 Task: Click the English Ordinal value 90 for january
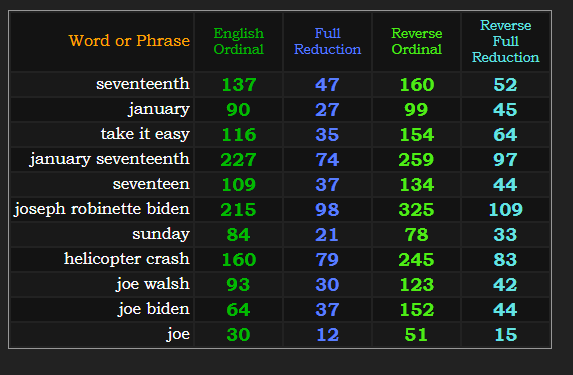(x=238, y=110)
